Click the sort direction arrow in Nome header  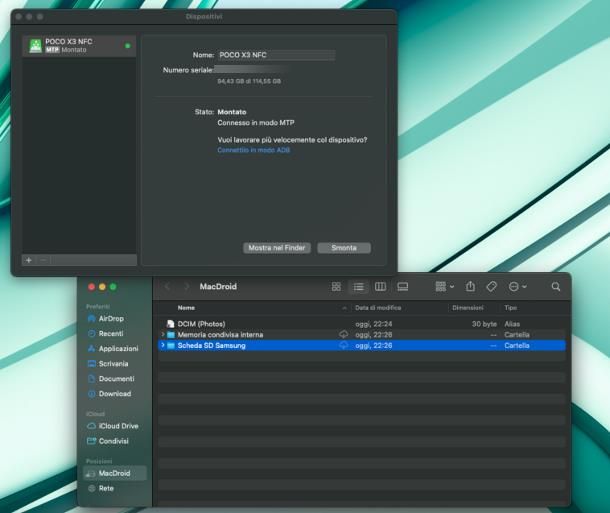pyautogui.click(x=344, y=308)
